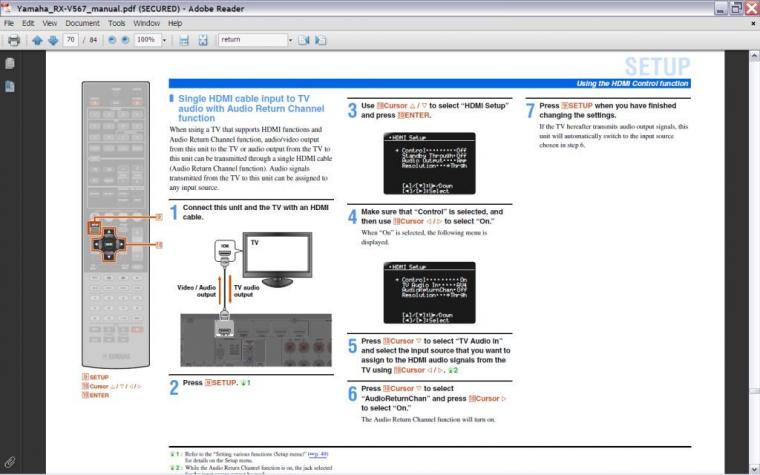This screenshot has width=760, height=475.
Task: Go to previous page with up arrow
Action: point(37,40)
